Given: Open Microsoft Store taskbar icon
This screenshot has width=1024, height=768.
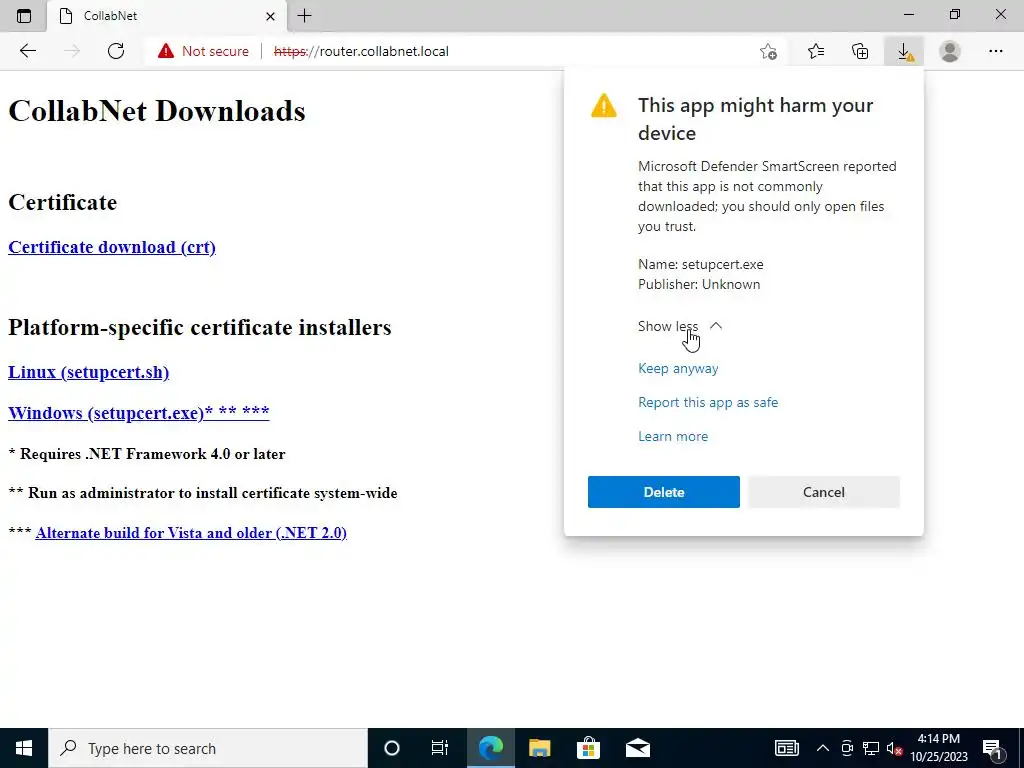Looking at the screenshot, I should point(588,748).
